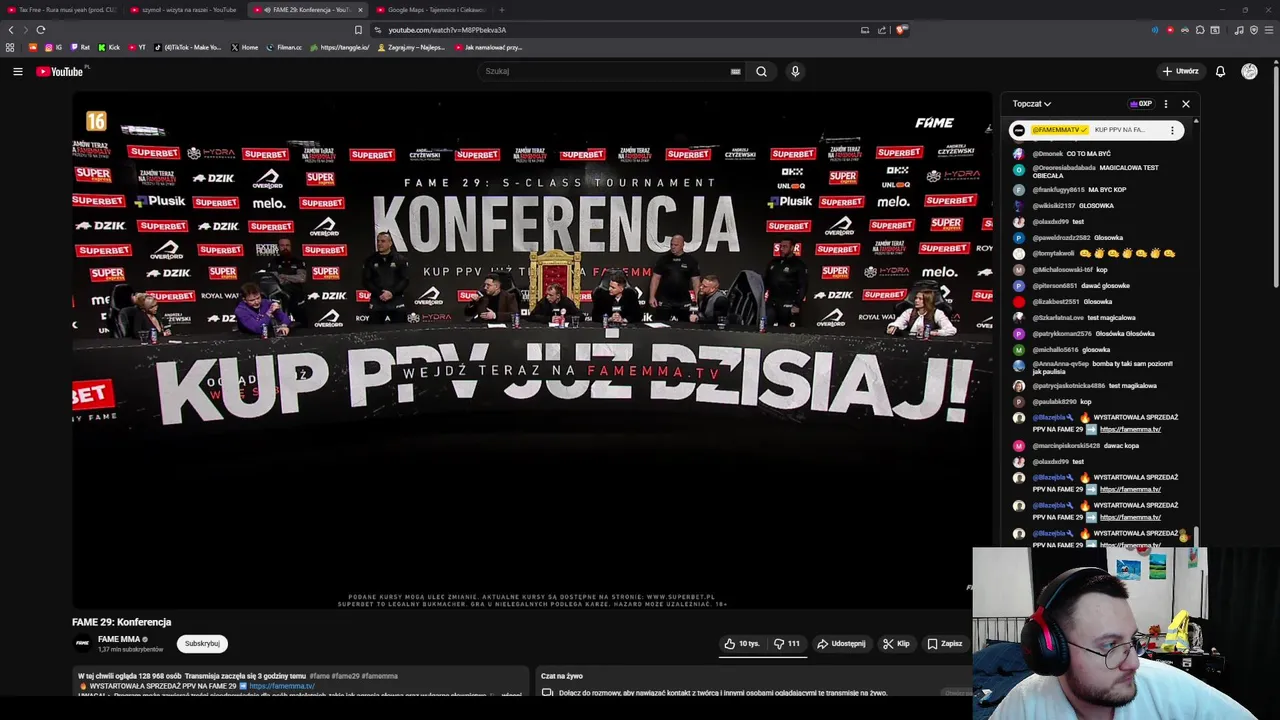
Task: Reload the page with the refresh icon
Action: click(x=41, y=30)
